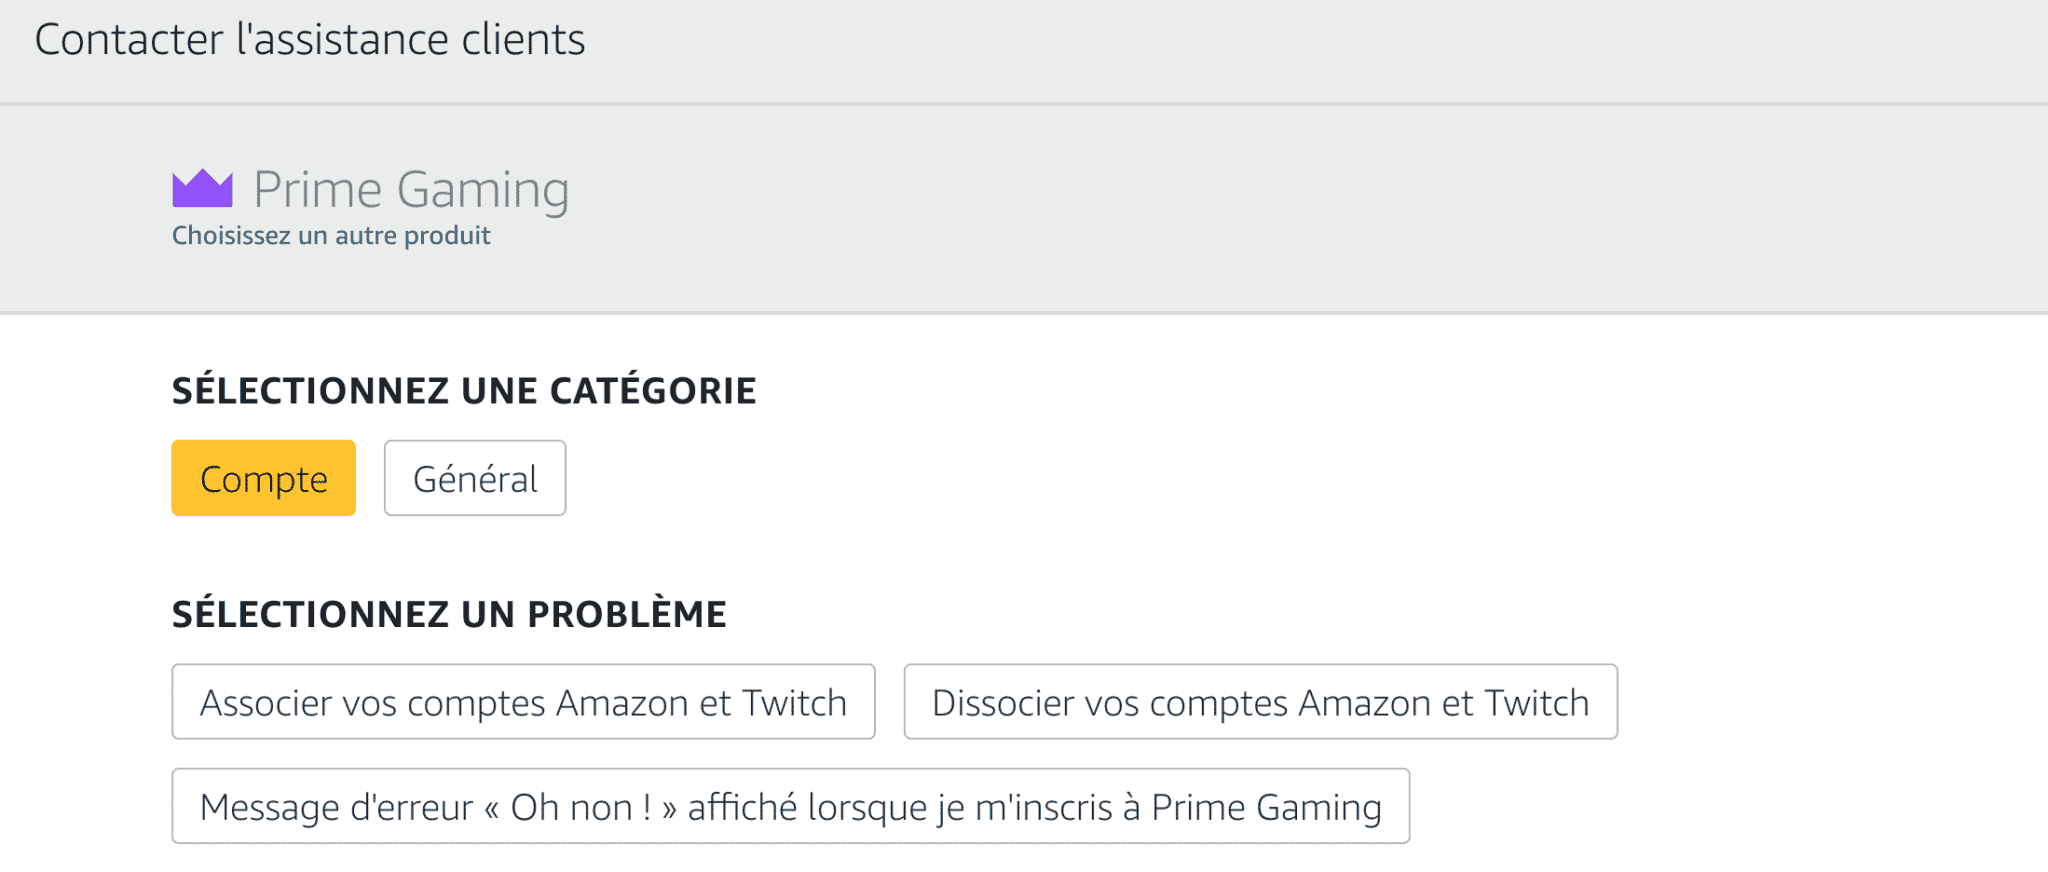Screen dimensions: 2048x872
Task: Choose the issue 'Associer vos comptes Amazon et Twitch'
Action: (x=523, y=702)
